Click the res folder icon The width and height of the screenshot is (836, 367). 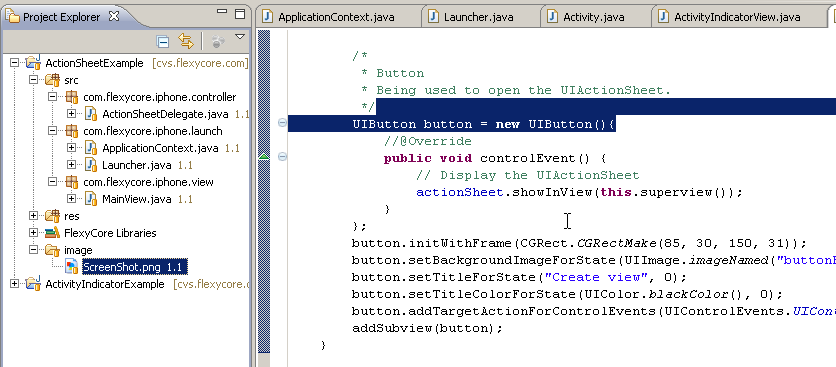click(x=52, y=216)
